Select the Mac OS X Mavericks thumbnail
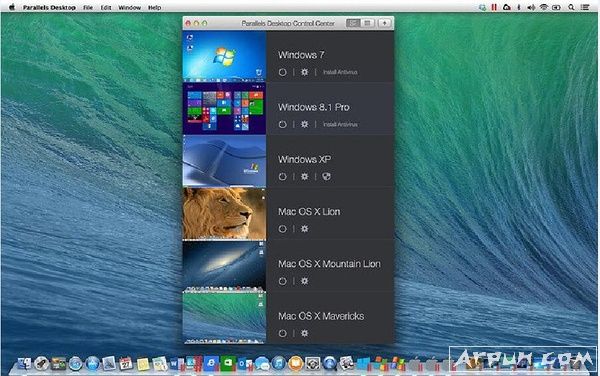 point(224,318)
